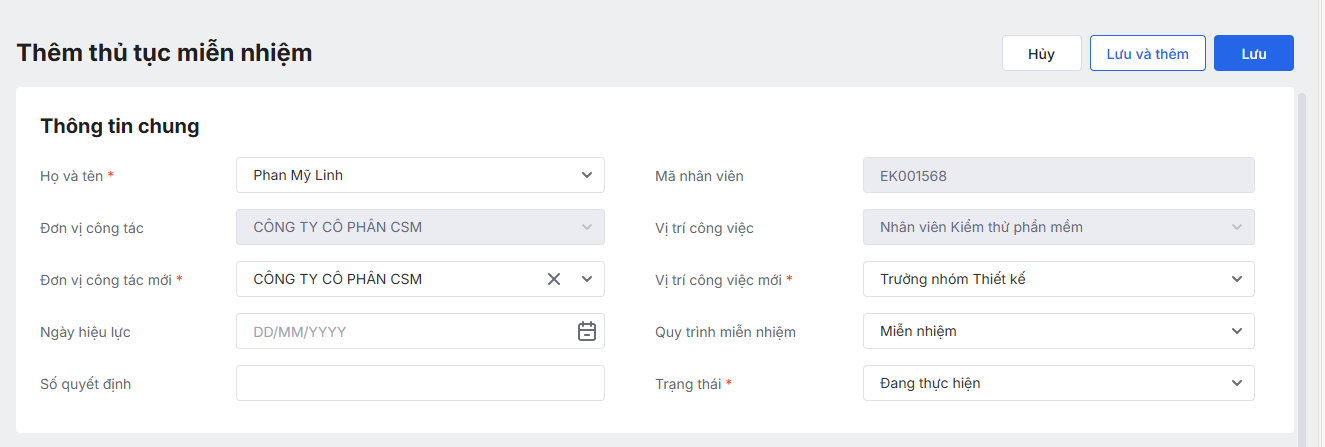Viewport: 1325px width, 447px height.
Task: Focus the Số quyết định input field
Action: [420, 383]
